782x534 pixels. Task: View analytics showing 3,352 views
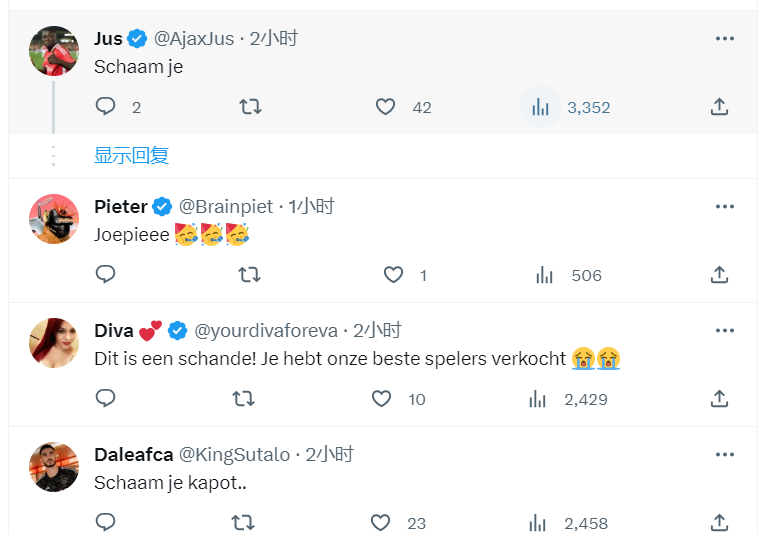point(541,107)
